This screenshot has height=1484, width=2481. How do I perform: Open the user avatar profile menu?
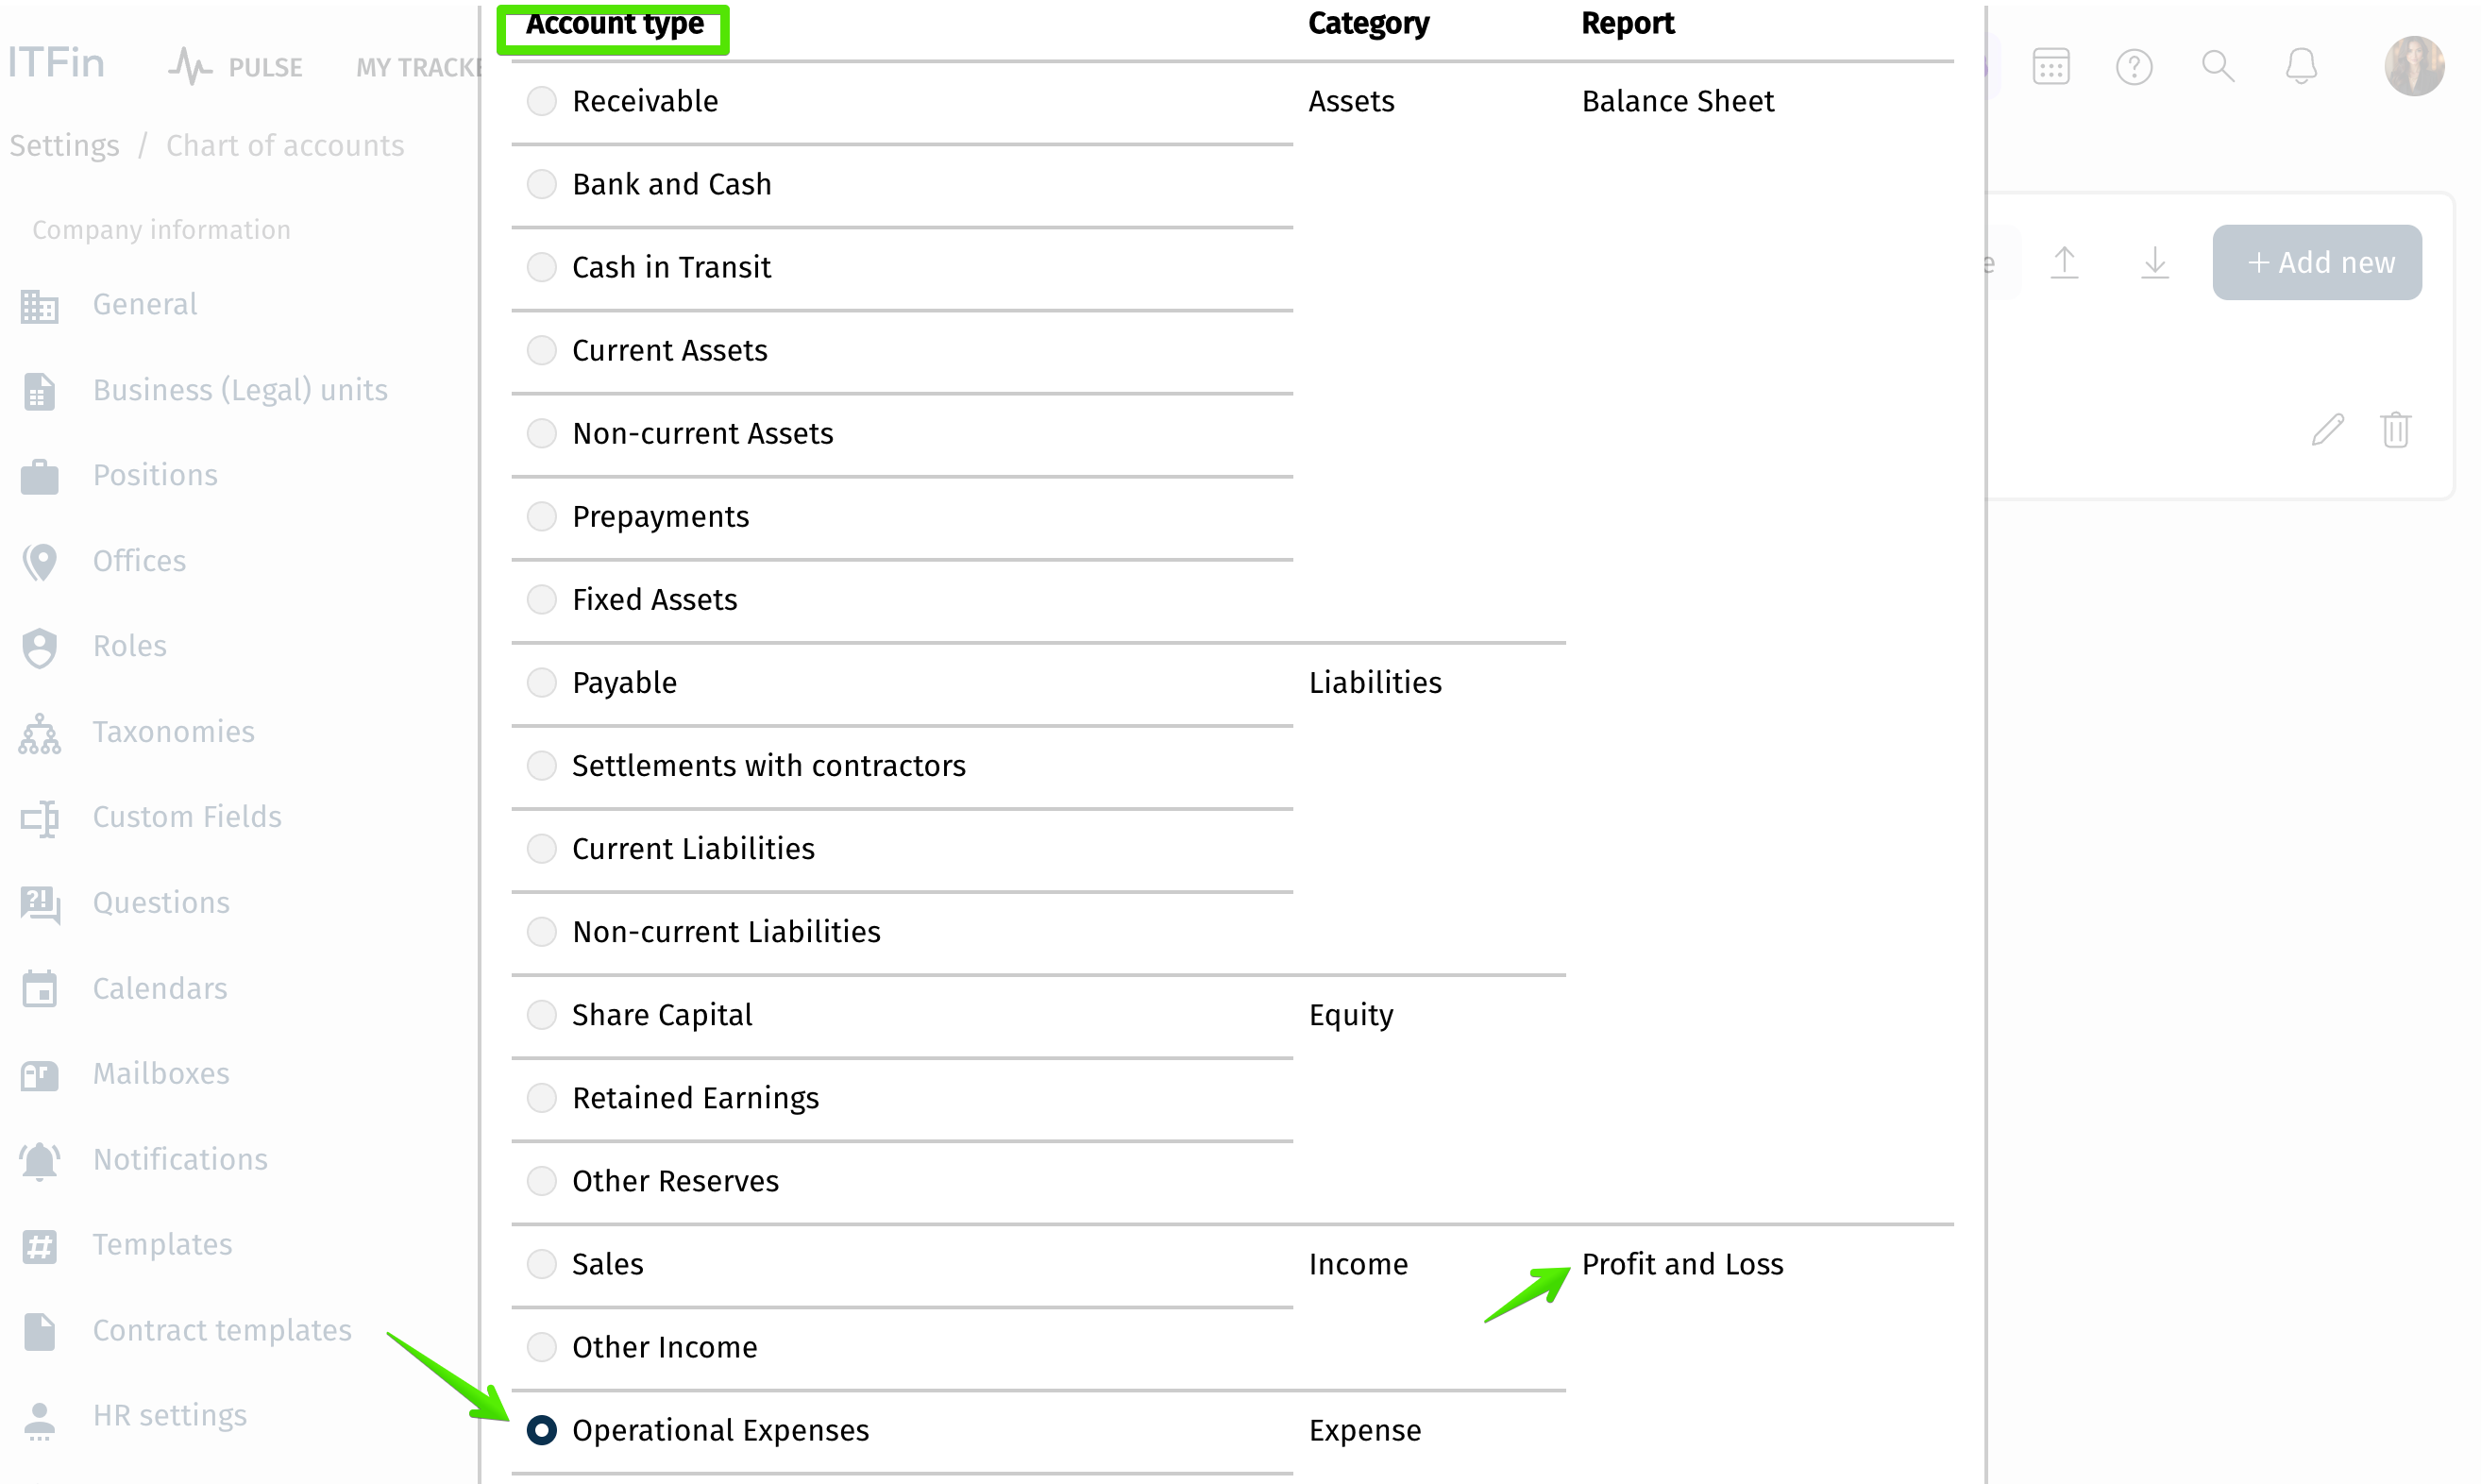pos(2413,66)
